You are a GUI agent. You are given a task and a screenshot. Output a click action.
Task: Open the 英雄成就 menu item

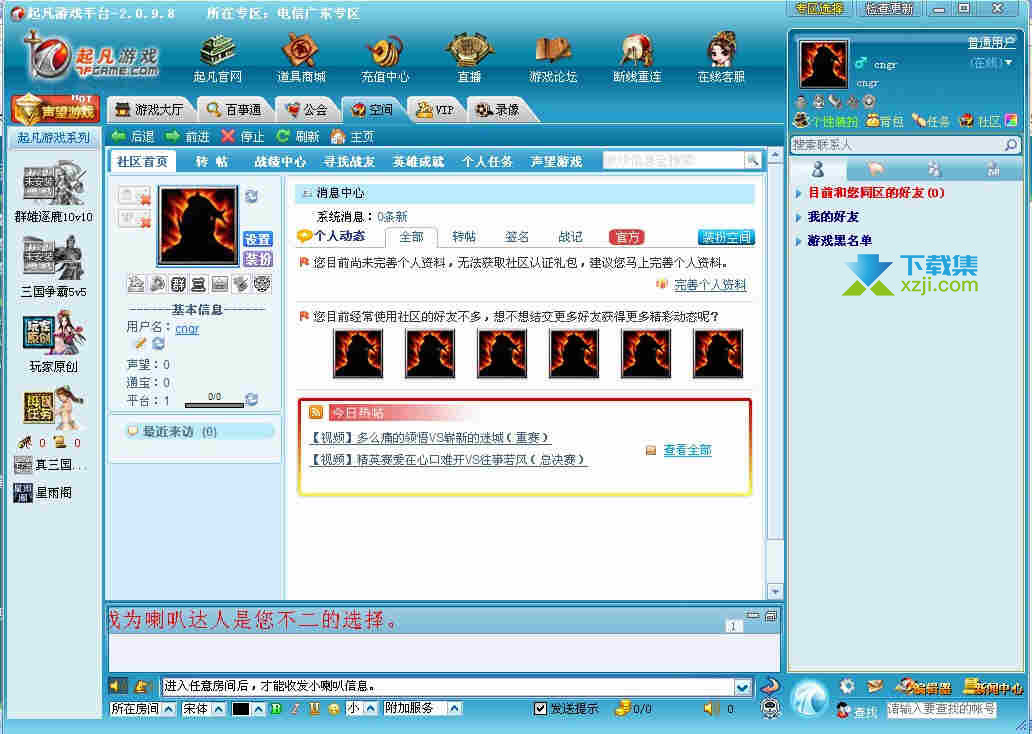coord(419,161)
